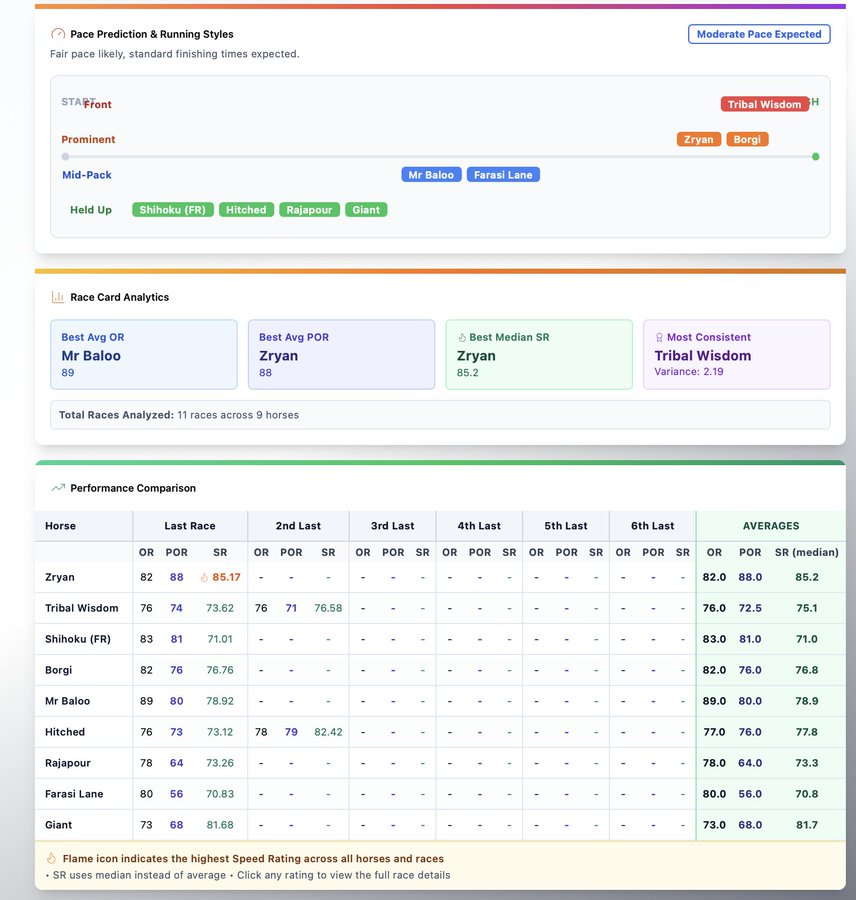Click Tribal Wisdom's average POR 72.5
The width and height of the screenshot is (856, 900).
(750, 608)
